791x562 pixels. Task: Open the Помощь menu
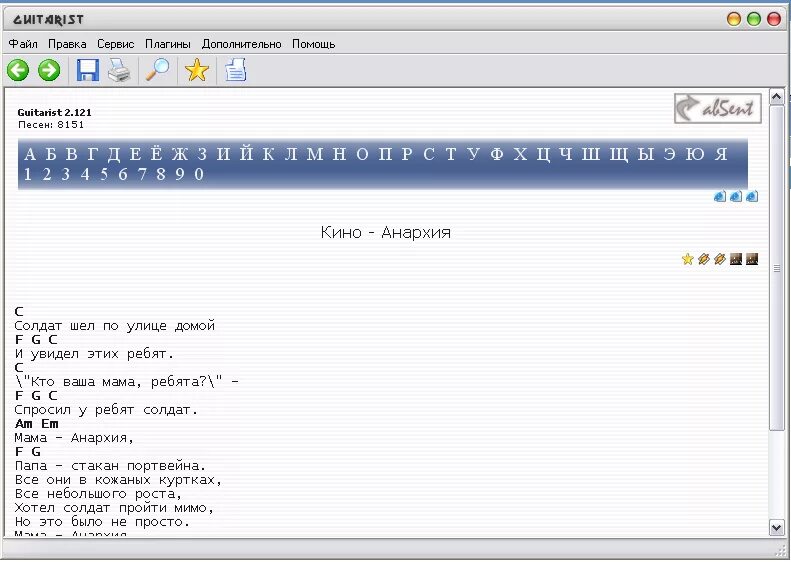pyautogui.click(x=314, y=44)
